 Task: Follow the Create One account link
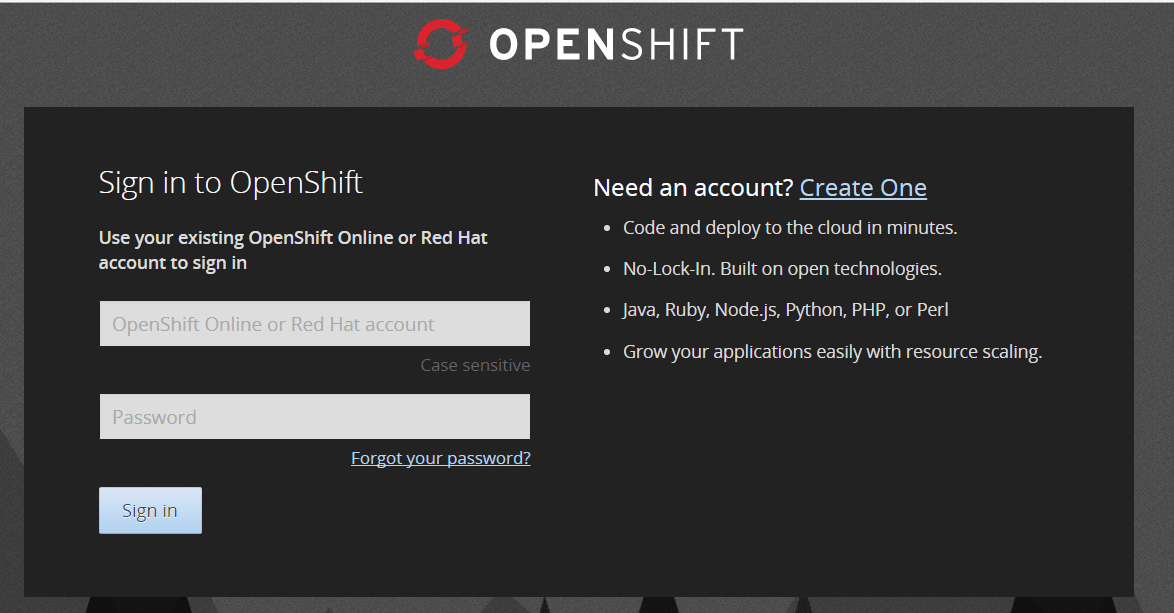pyautogui.click(x=863, y=188)
